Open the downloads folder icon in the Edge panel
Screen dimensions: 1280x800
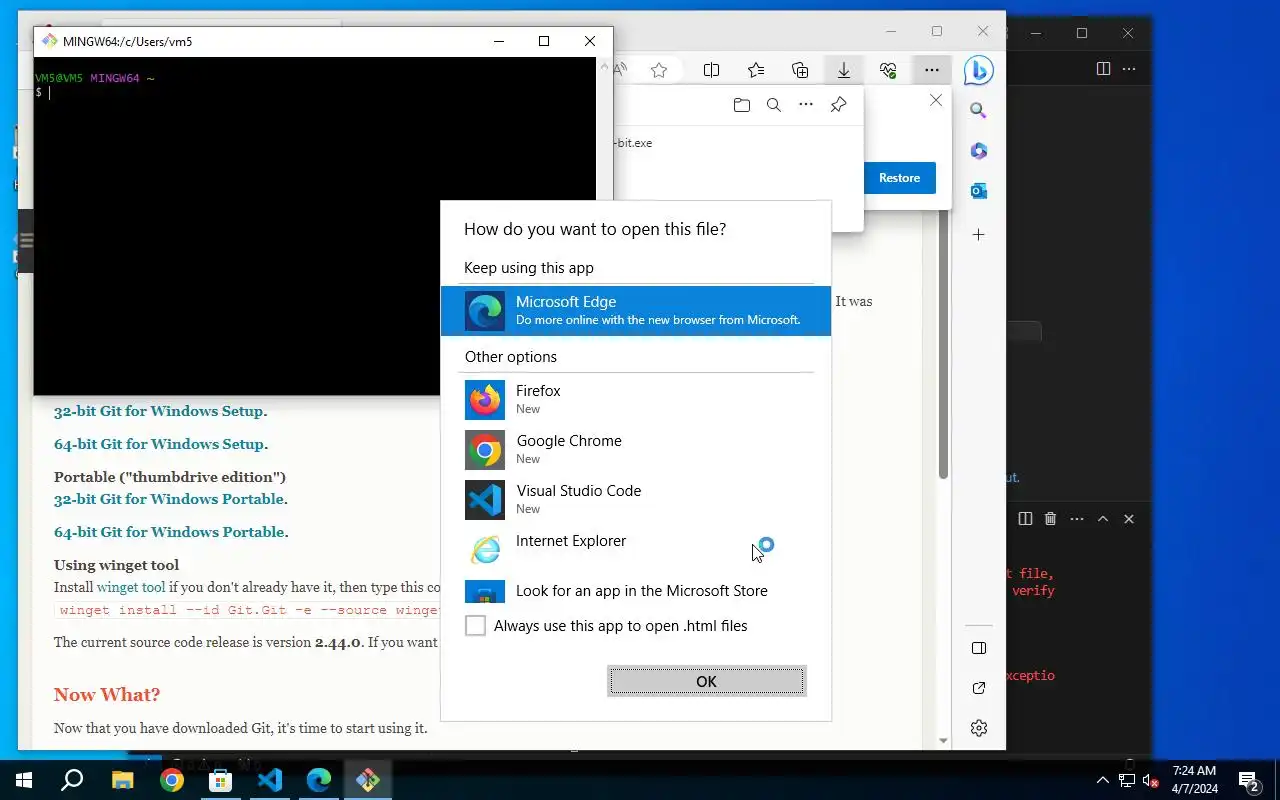pyautogui.click(x=741, y=104)
